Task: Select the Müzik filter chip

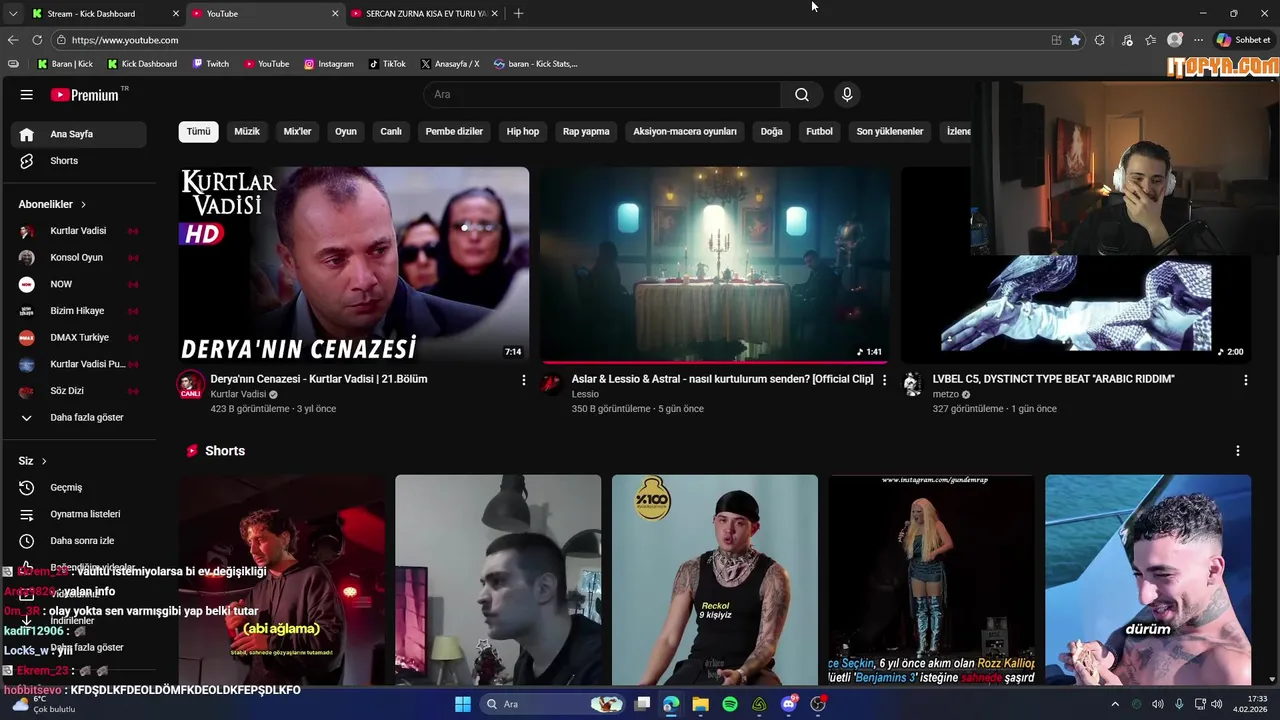Action: coord(247,132)
